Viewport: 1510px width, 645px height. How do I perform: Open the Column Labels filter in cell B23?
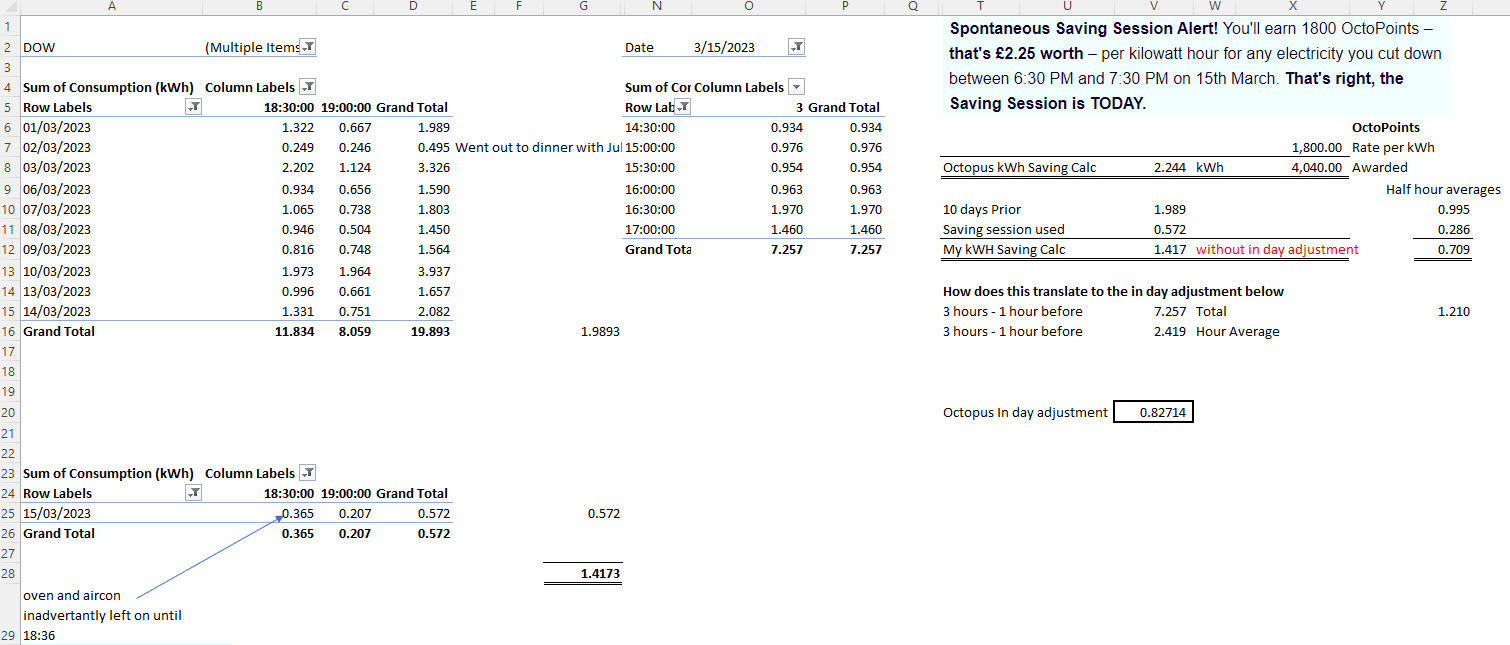(x=309, y=473)
